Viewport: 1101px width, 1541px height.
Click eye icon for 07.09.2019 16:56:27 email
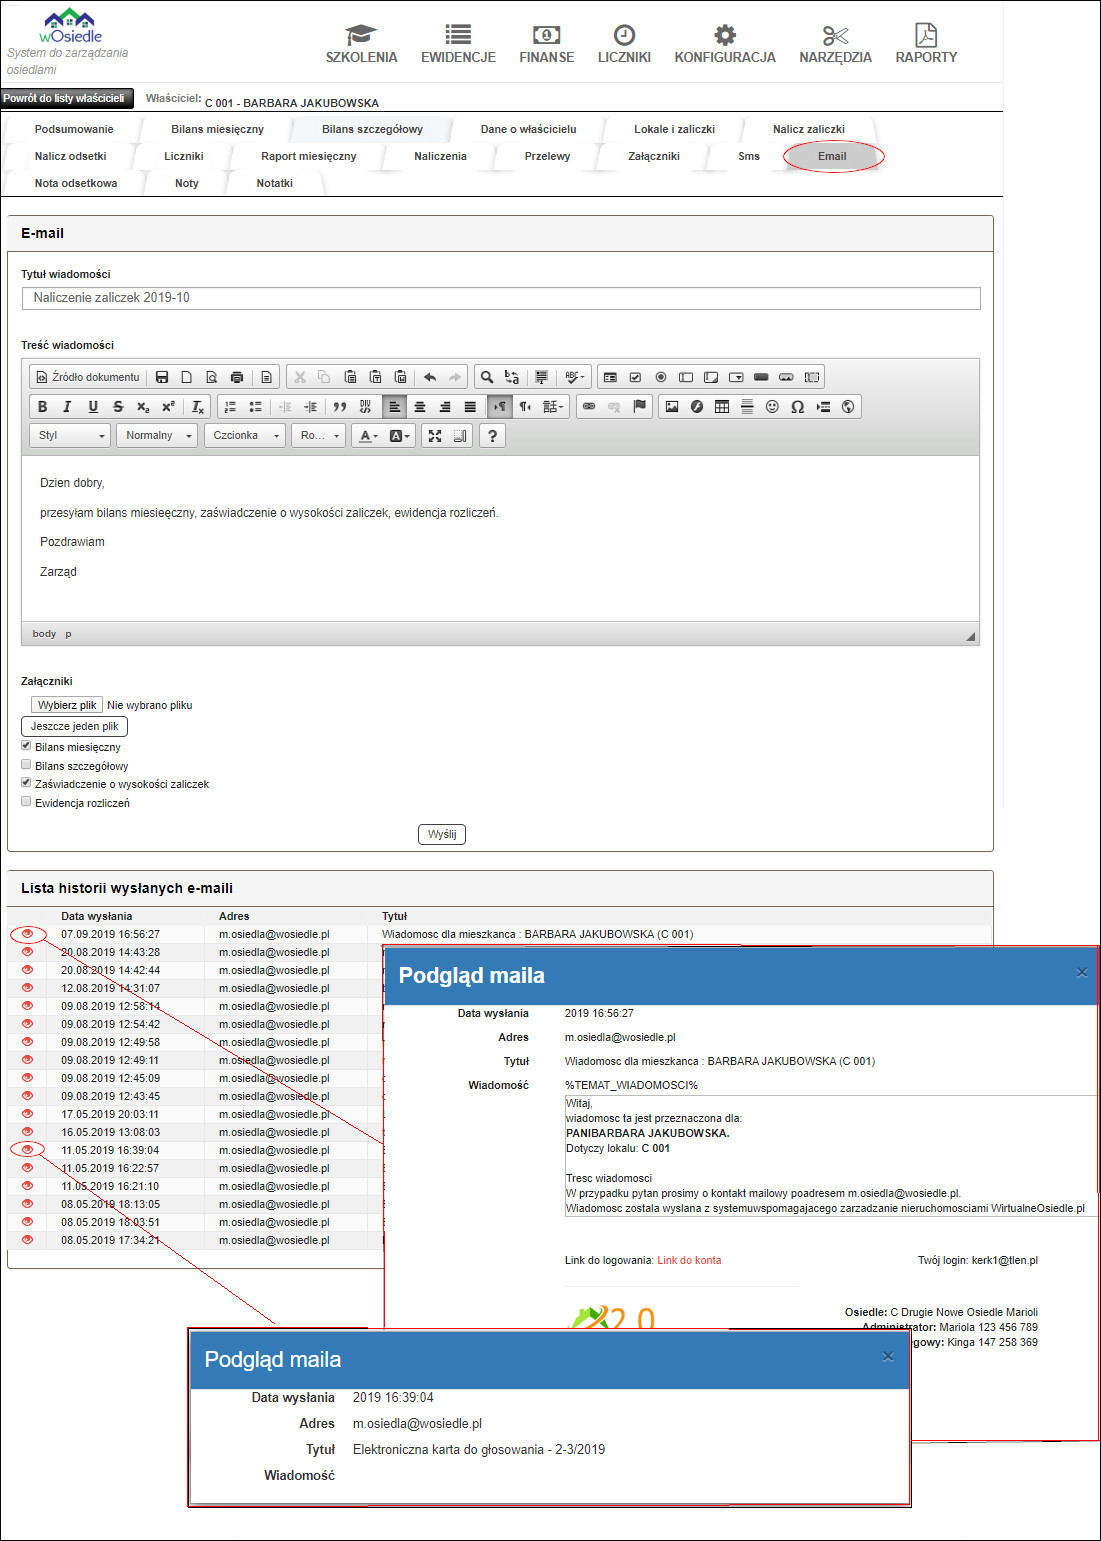tap(28, 933)
